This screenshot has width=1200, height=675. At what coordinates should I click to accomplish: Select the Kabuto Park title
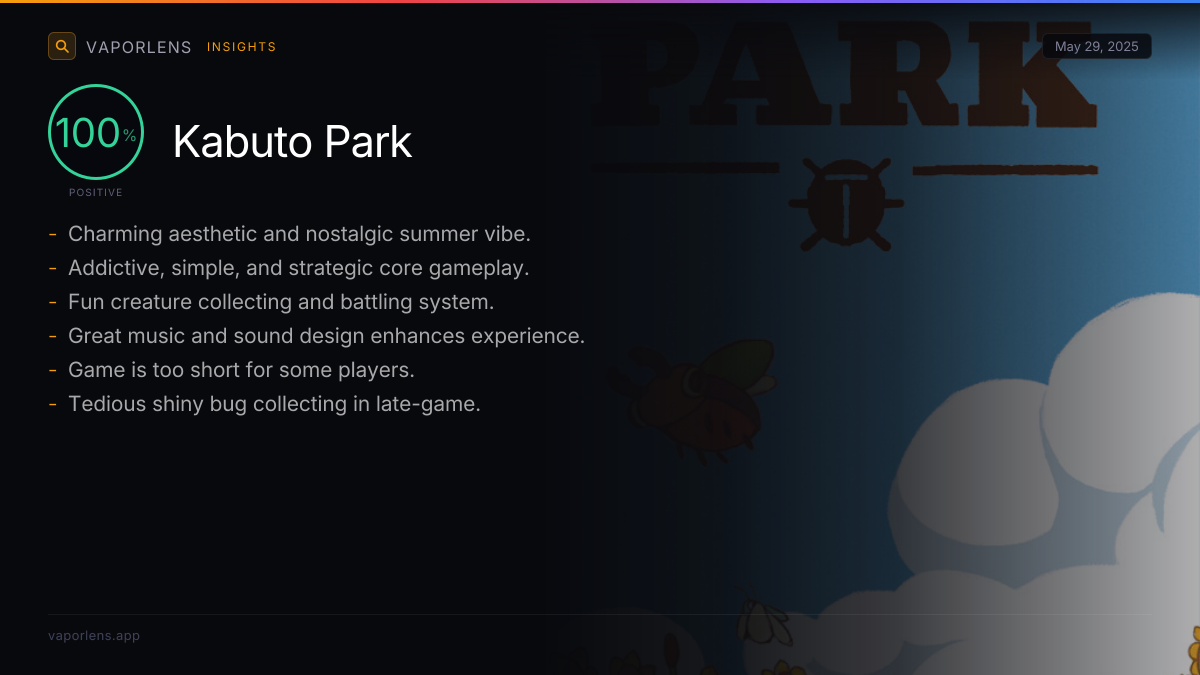[x=292, y=142]
